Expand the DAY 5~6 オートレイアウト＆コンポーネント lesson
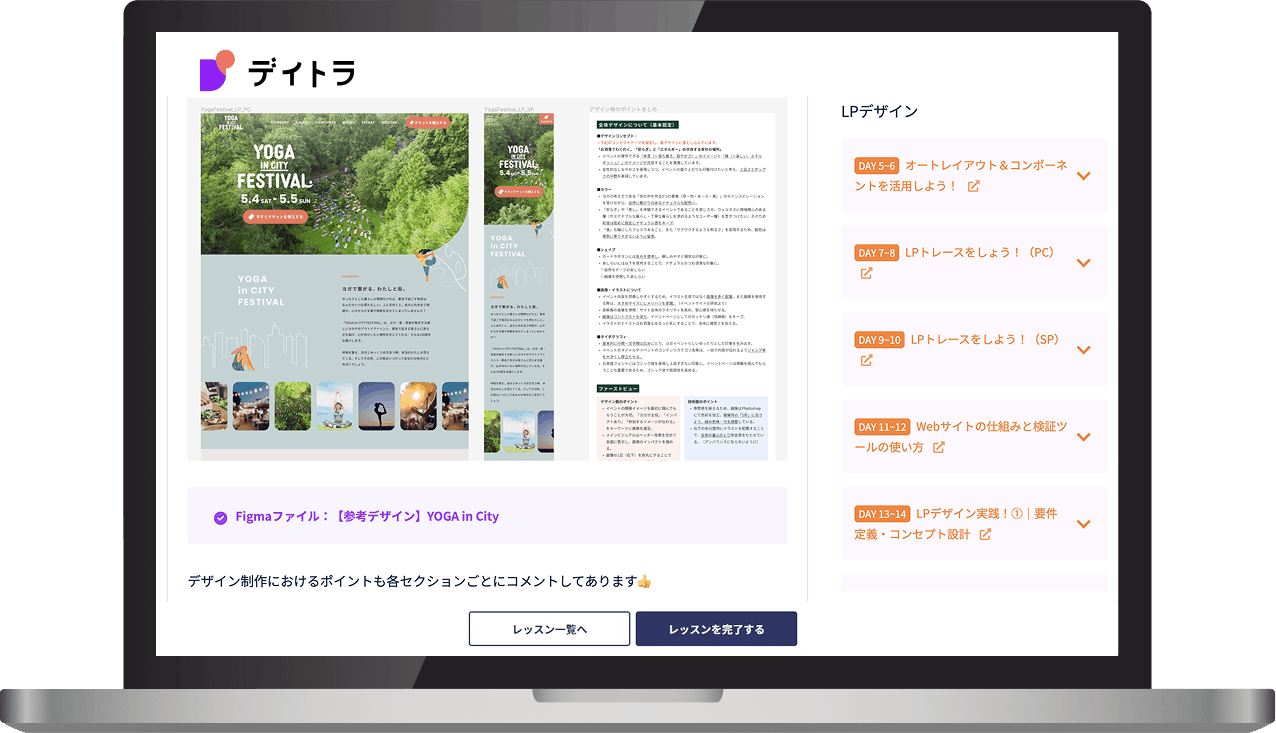The height and width of the screenshot is (733, 1276). coord(1084,175)
